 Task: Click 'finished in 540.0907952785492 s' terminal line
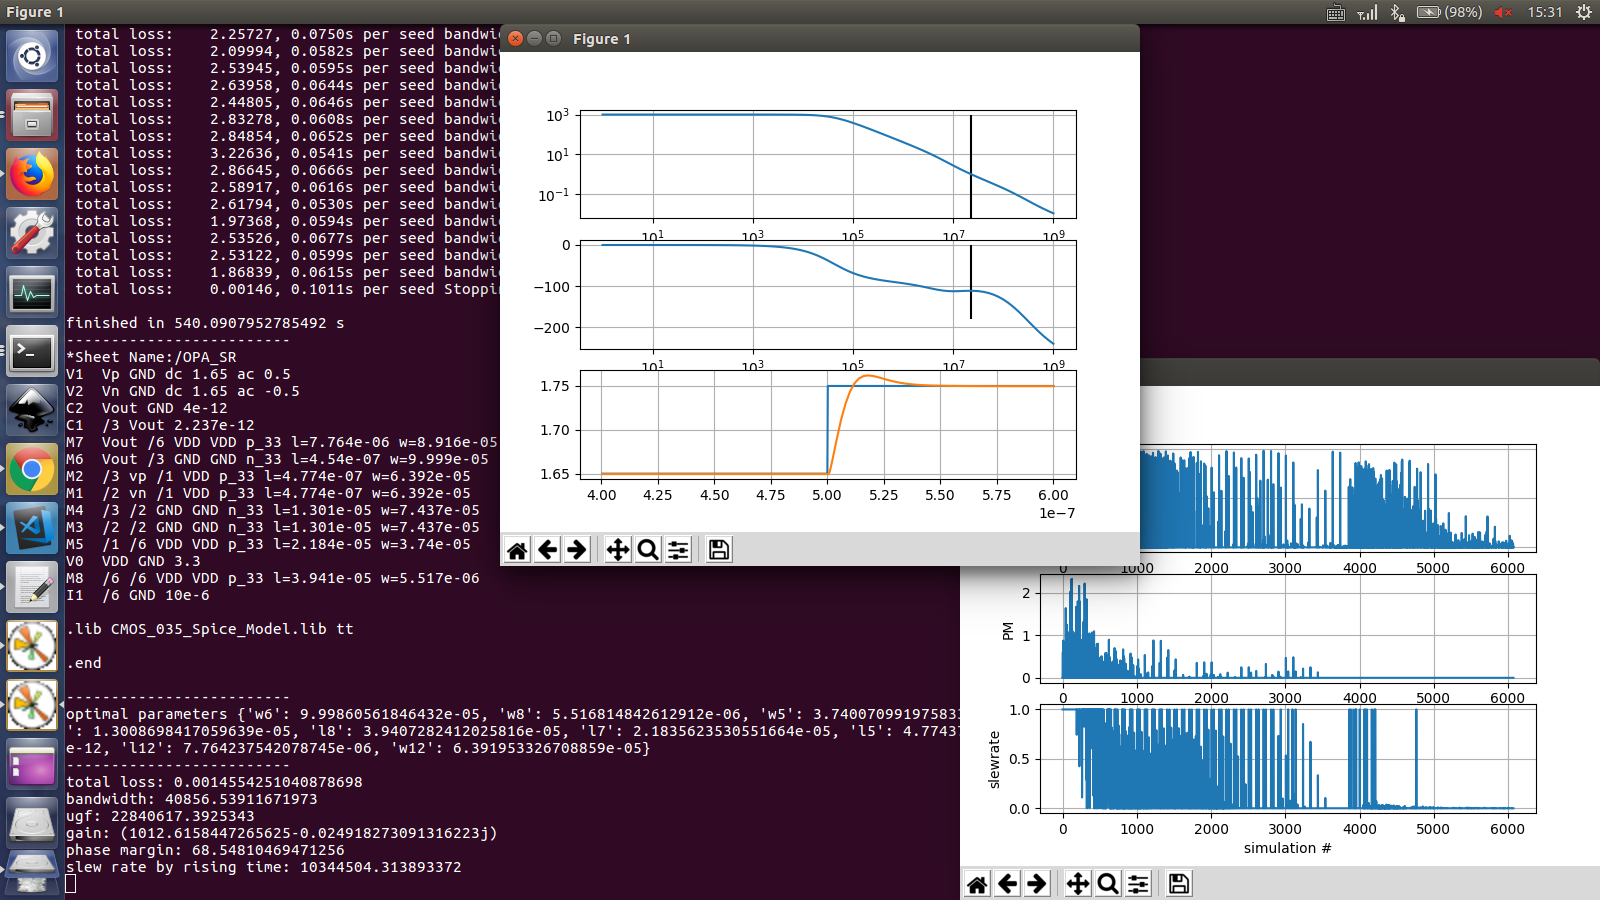pyautogui.click(x=205, y=323)
